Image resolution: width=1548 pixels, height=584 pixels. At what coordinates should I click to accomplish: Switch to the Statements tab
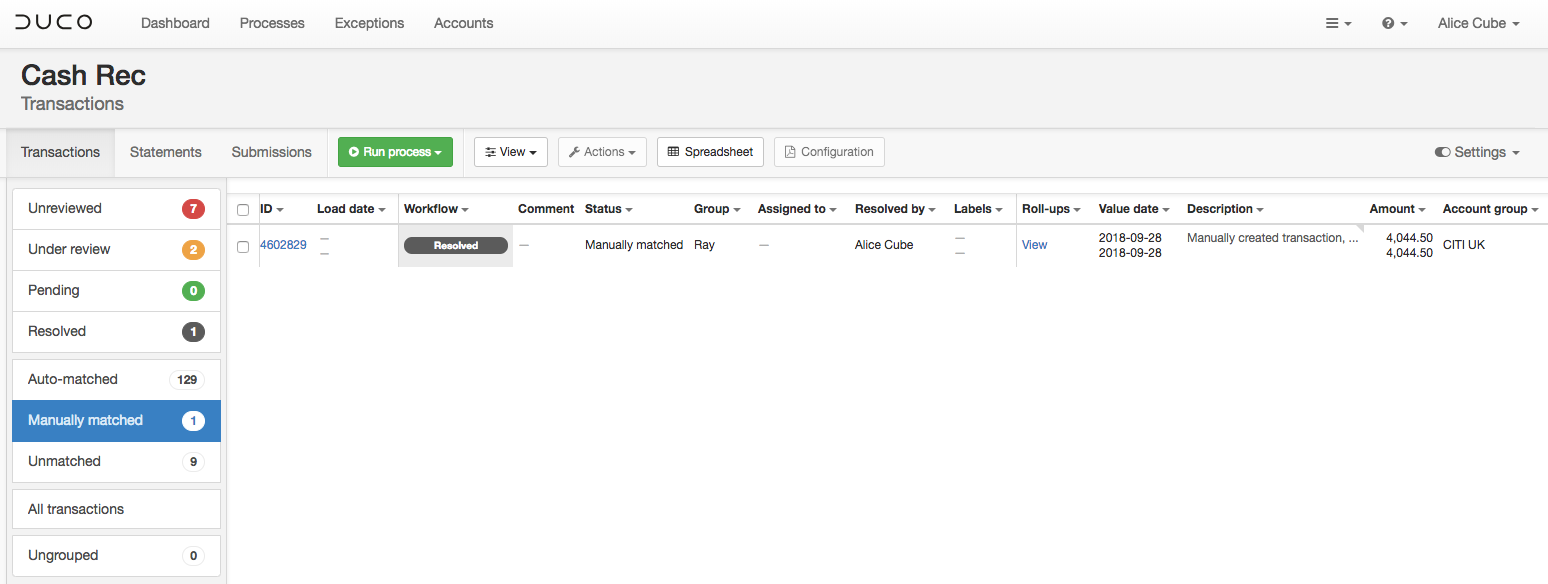[x=166, y=152]
